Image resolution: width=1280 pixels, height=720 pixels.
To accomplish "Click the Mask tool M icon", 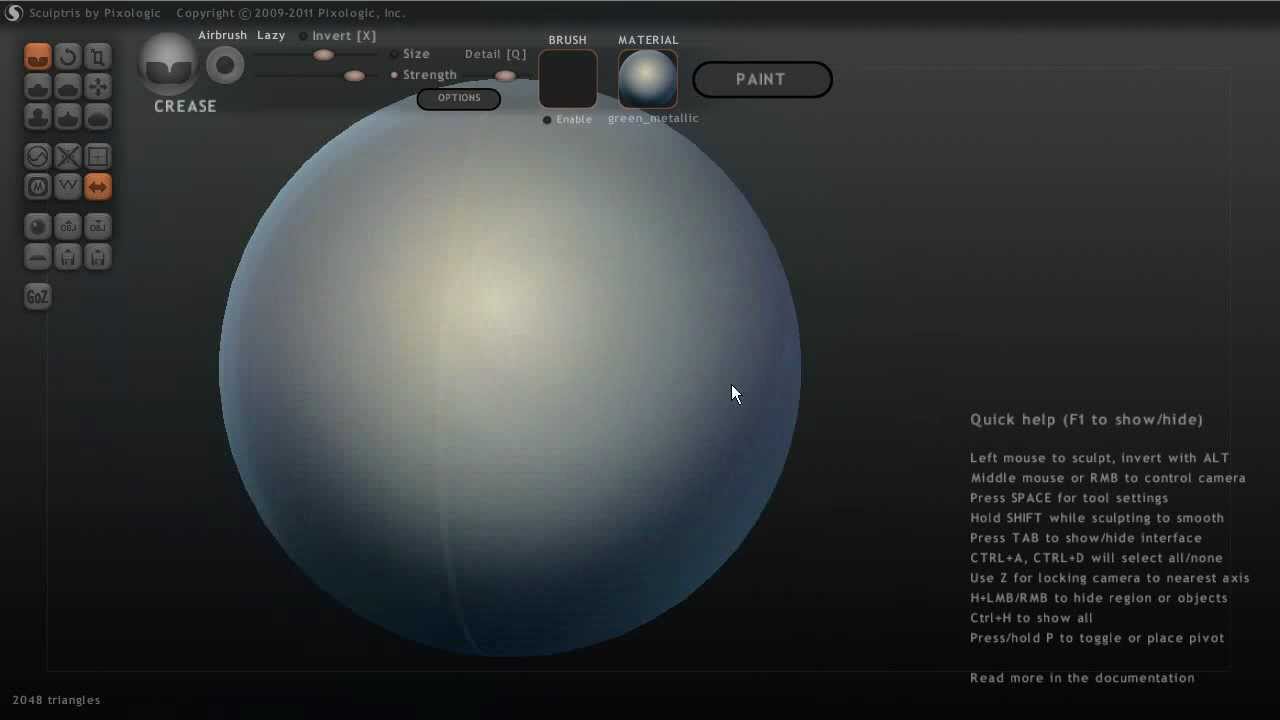I will 38,187.
